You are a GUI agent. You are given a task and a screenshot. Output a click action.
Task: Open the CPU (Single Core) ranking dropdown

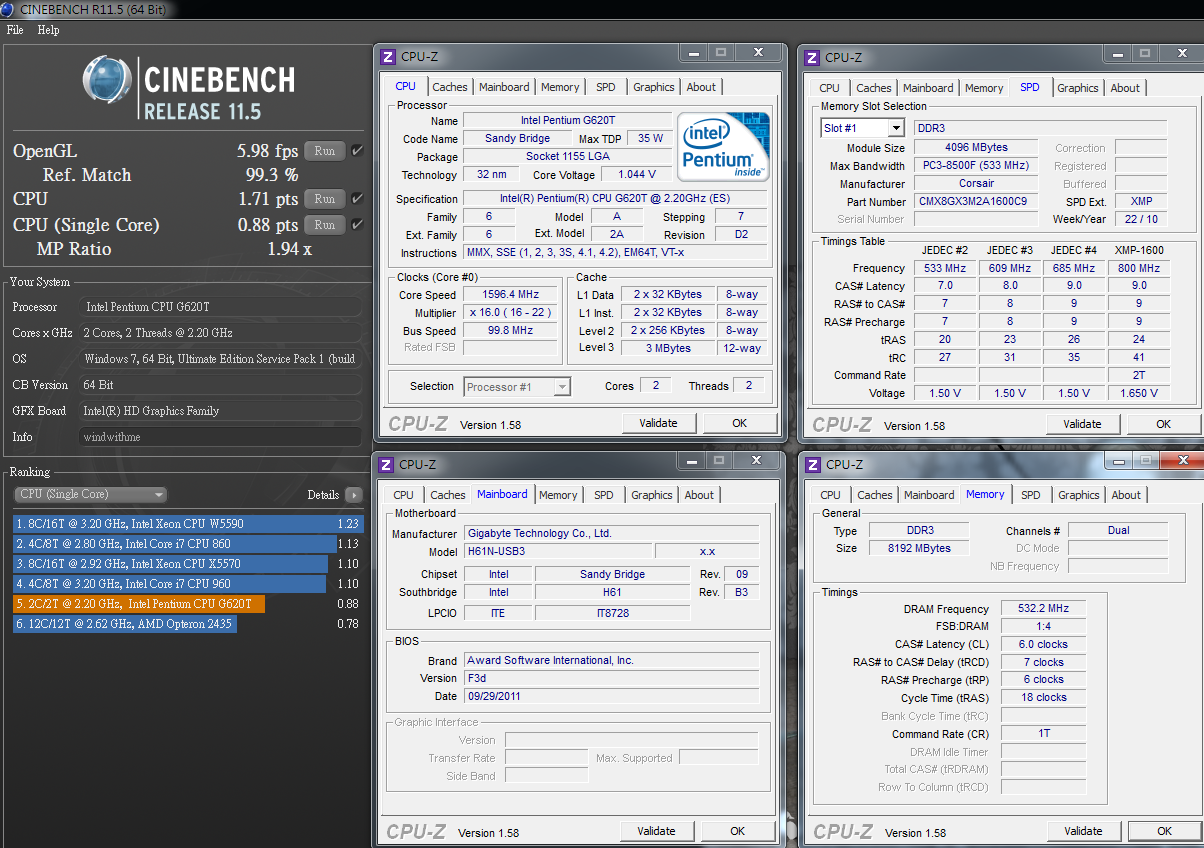90,494
